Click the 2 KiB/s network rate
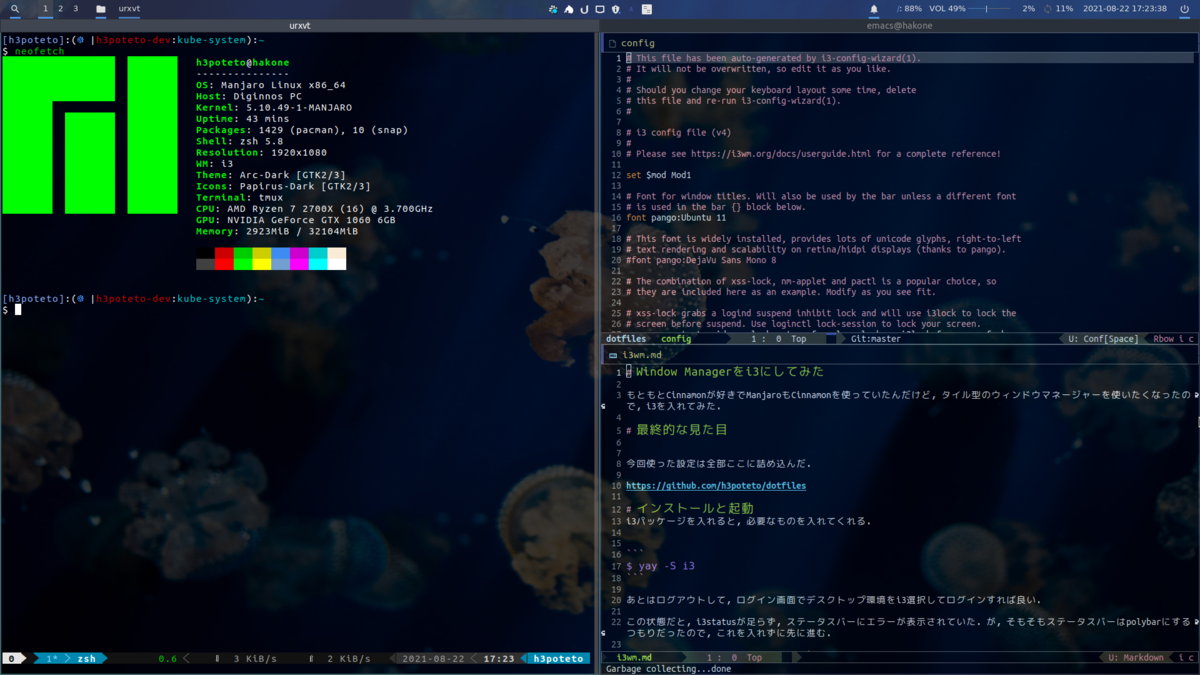This screenshot has height=675, width=1200. click(x=348, y=659)
